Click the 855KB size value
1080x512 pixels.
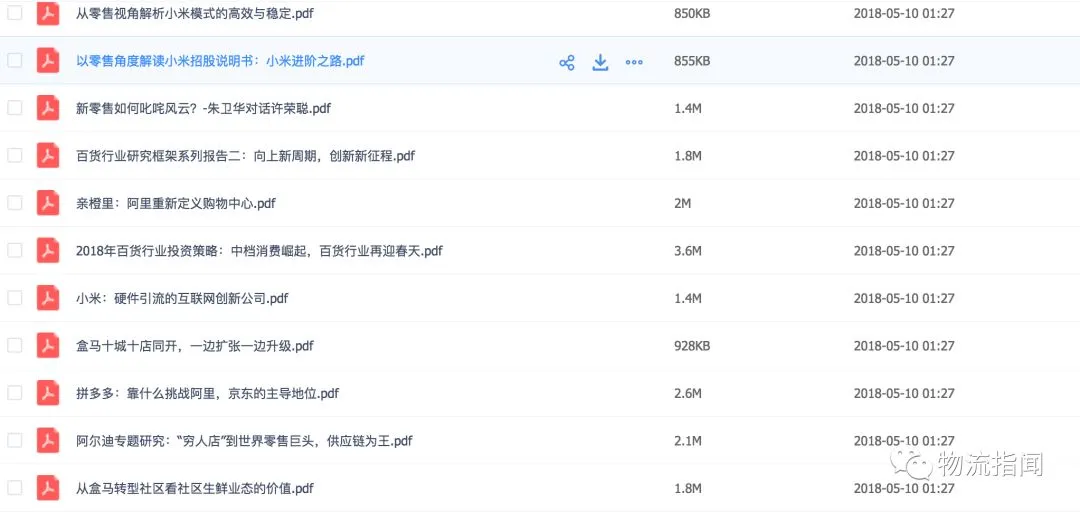tap(692, 61)
